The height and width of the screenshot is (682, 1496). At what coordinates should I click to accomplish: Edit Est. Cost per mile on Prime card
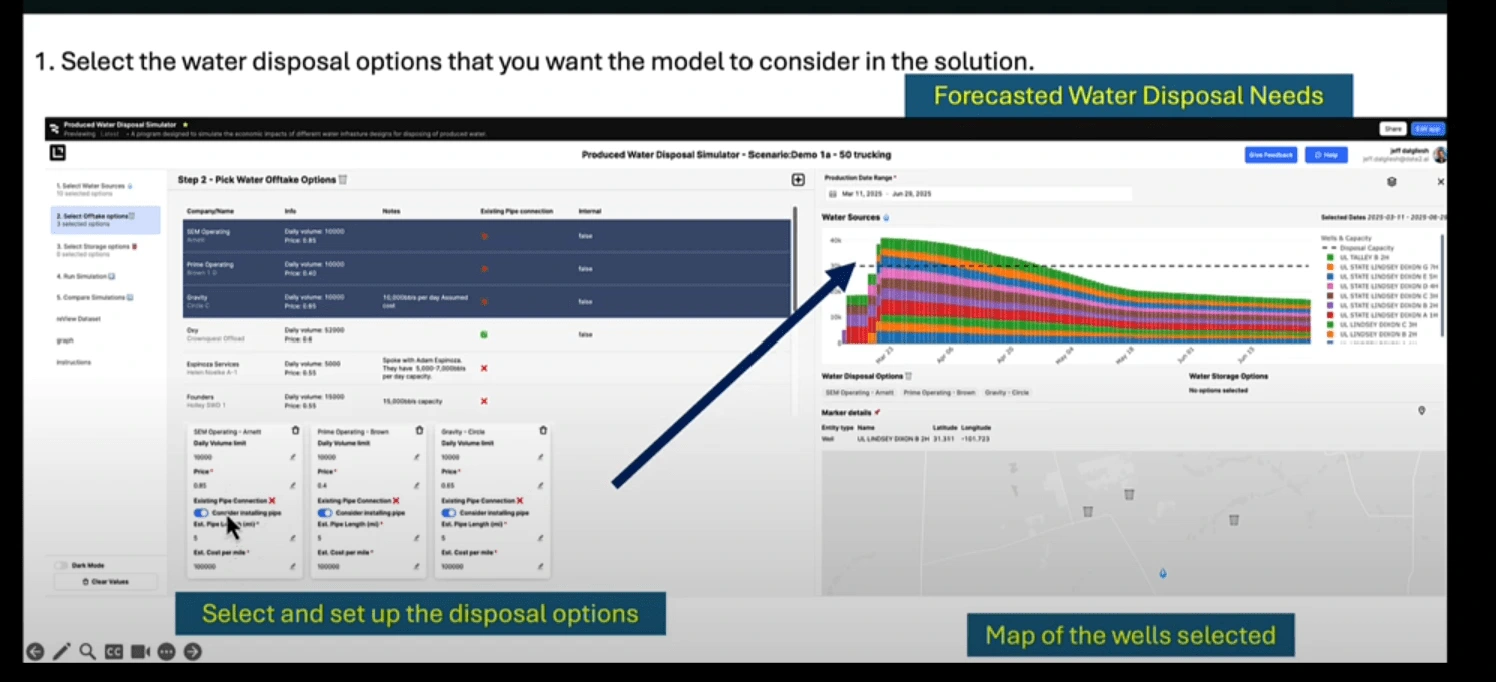pyautogui.click(x=417, y=566)
